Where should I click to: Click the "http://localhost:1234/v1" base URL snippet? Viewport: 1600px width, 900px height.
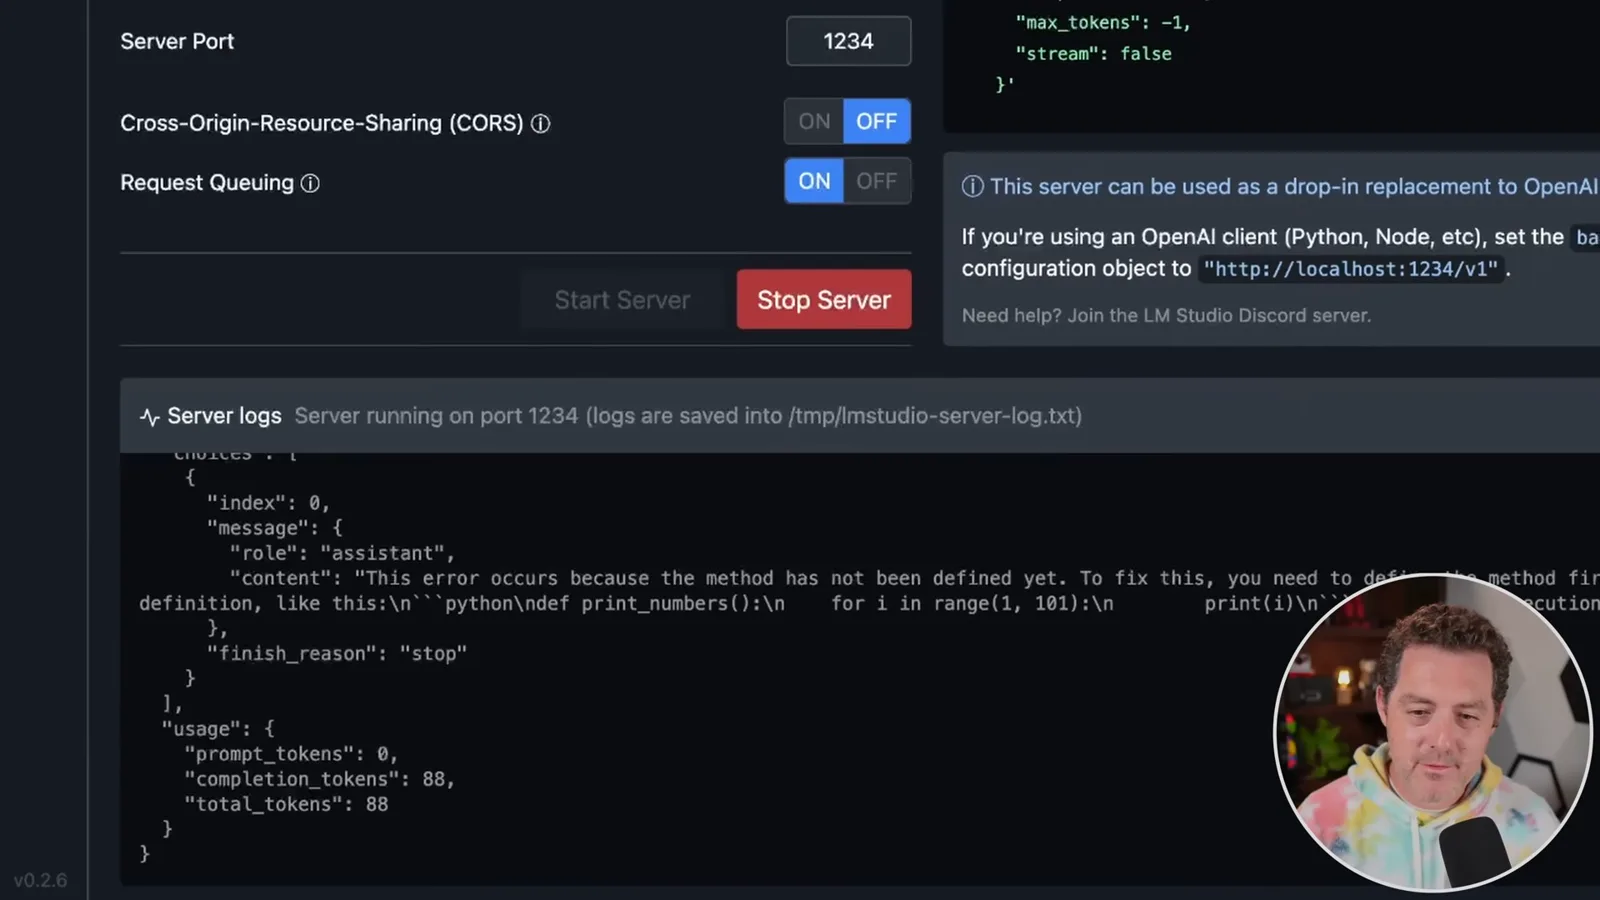(x=1351, y=269)
